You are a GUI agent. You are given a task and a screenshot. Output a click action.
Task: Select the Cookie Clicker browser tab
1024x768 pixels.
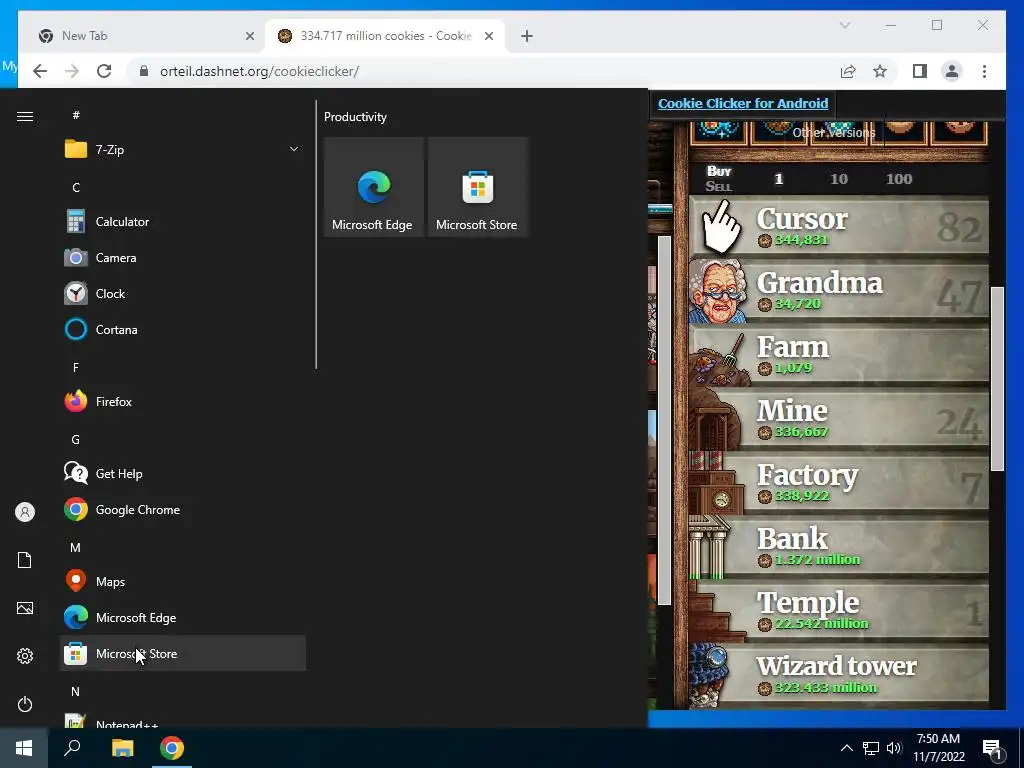385,36
